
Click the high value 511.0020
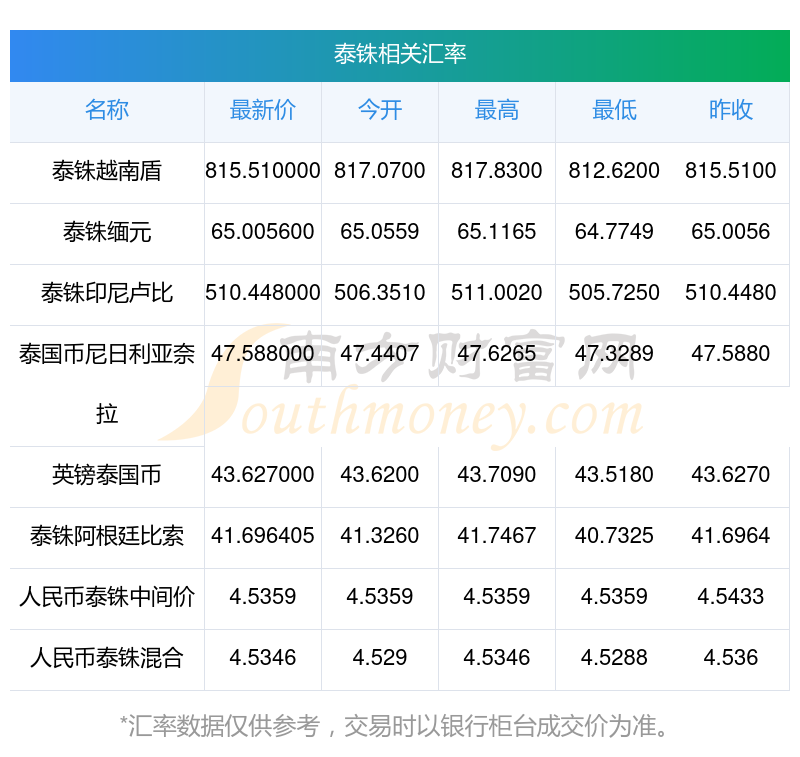[x=496, y=293]
